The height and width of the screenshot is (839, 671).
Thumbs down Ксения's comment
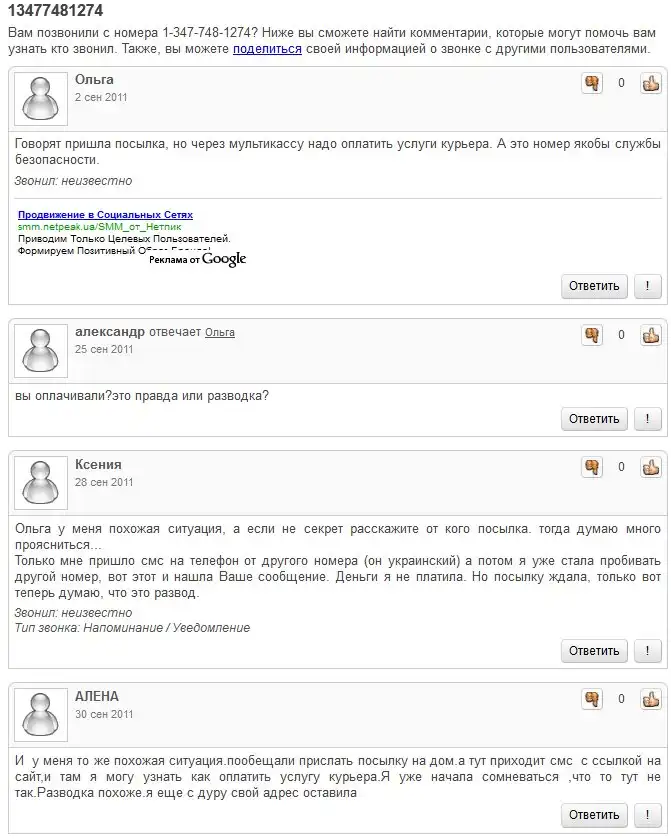592,467
